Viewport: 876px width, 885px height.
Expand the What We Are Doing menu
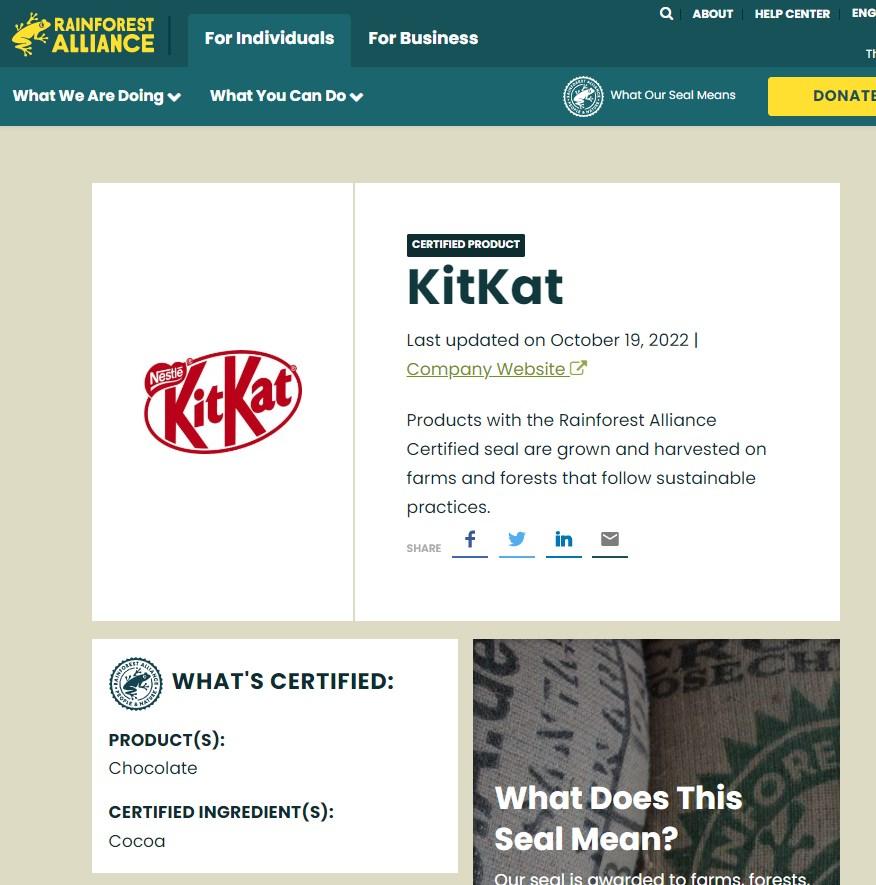[97, 96]
